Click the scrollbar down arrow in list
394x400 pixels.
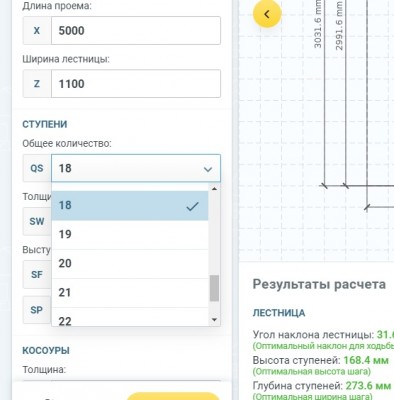[x=214, y=320]
